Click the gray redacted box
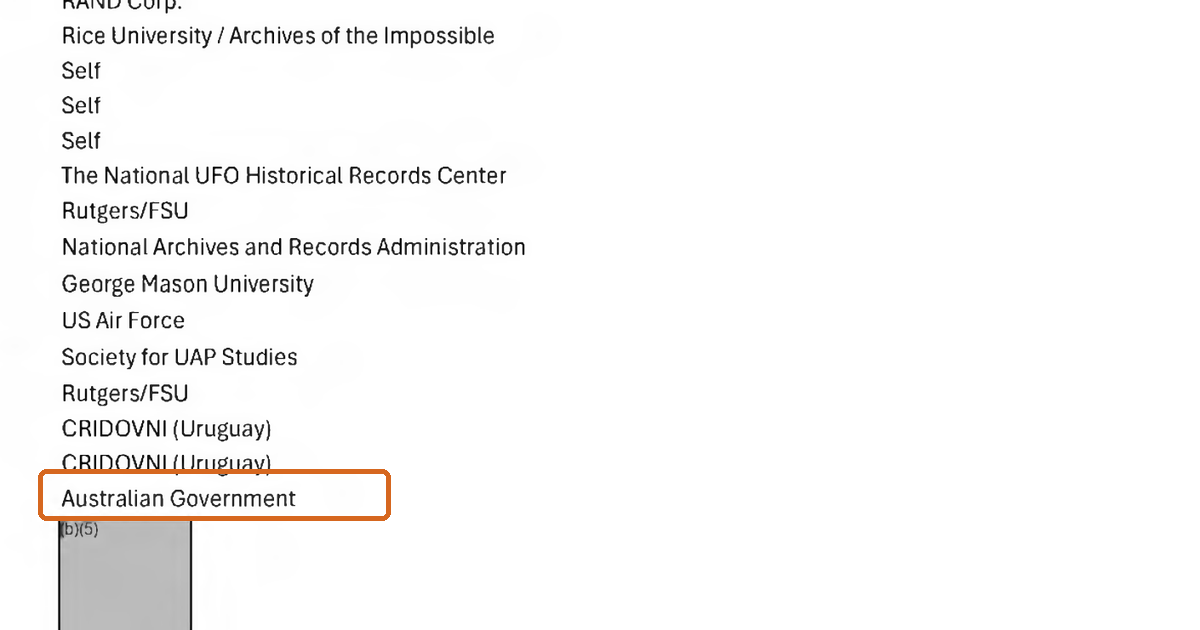This screenshot has width=1200, height=630. [x=125, y=575]
